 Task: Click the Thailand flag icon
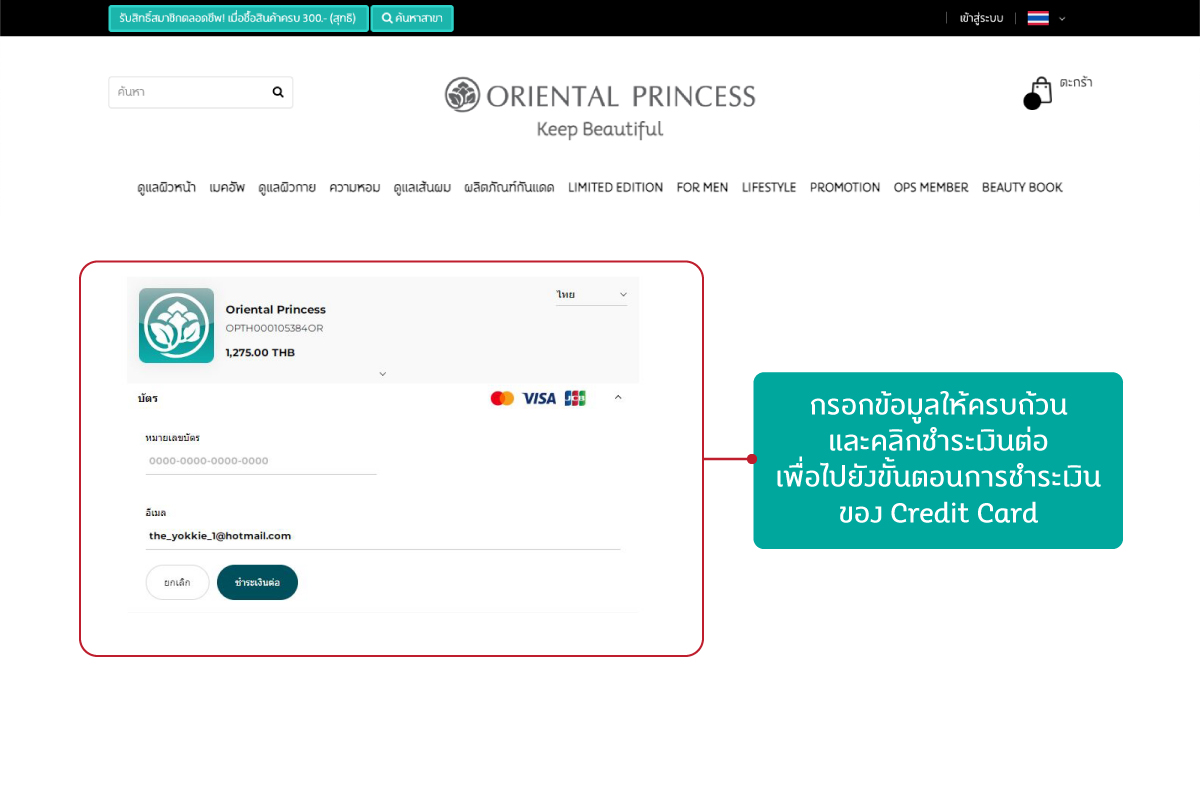point(1038,18)
